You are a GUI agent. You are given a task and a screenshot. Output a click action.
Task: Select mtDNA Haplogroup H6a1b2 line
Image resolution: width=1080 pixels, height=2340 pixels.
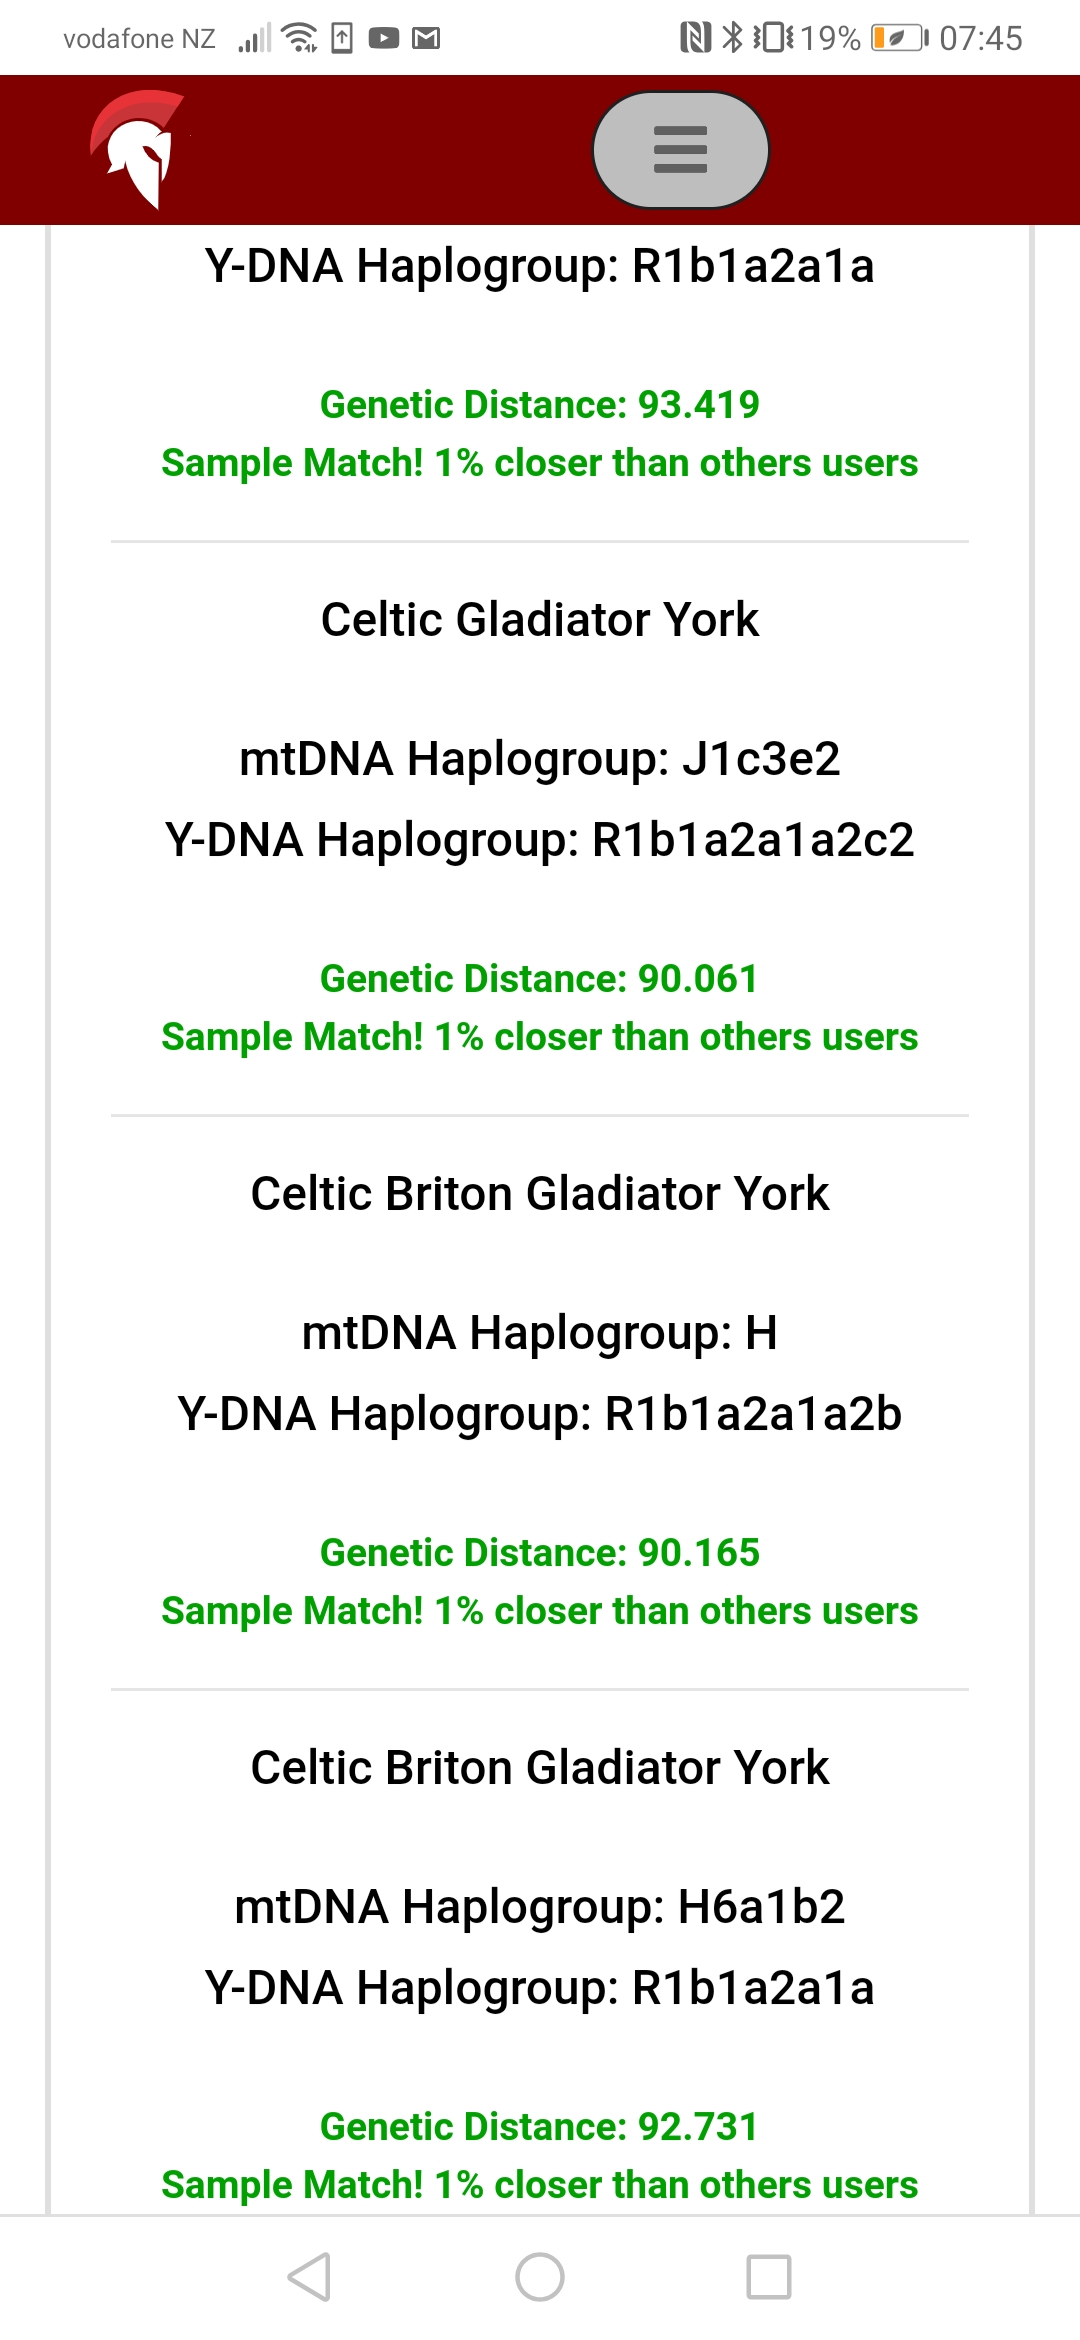tap(540, 1907)
